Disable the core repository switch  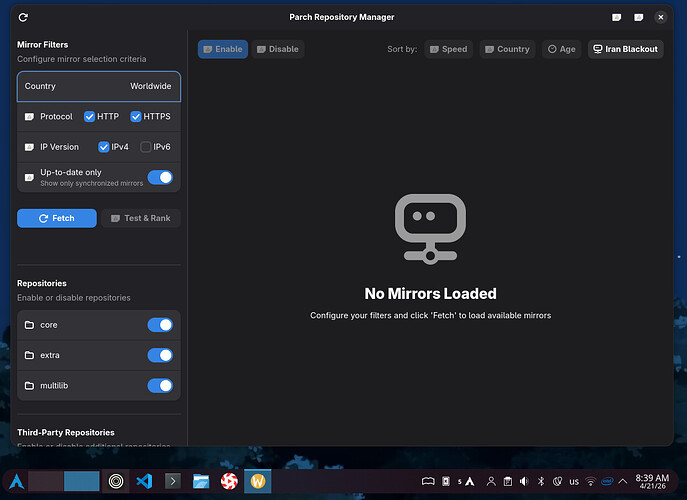(x=160, y=325)
